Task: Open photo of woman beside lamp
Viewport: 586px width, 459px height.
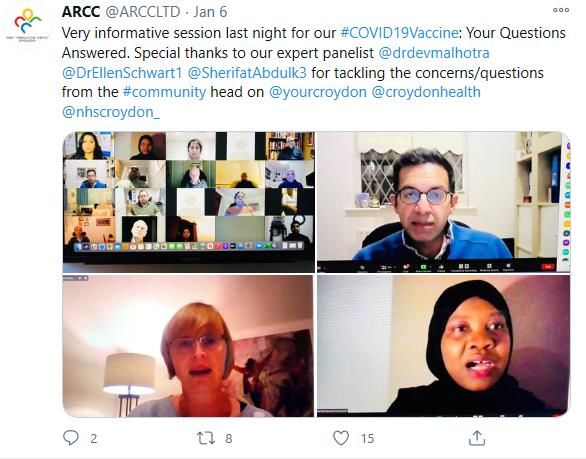Action: click(188, 346)
